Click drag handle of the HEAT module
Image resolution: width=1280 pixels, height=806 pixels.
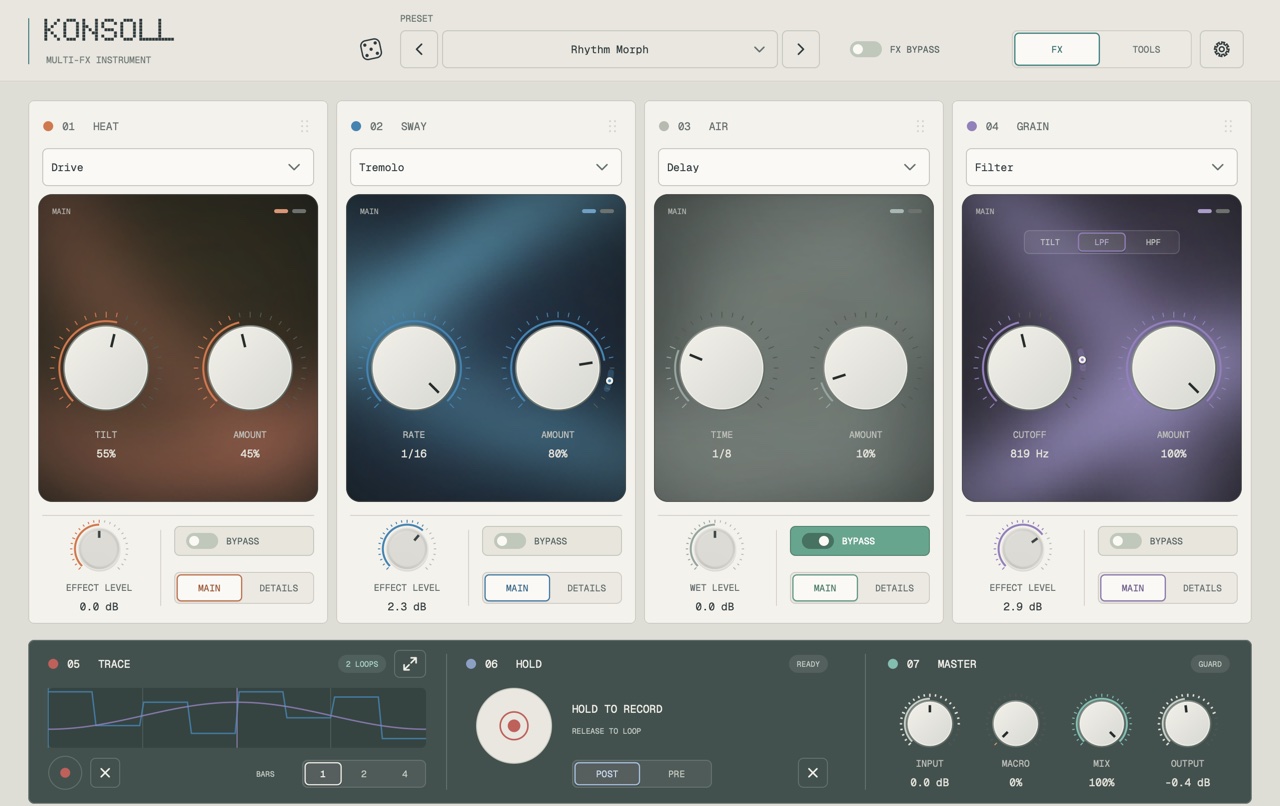click(304, 126)
